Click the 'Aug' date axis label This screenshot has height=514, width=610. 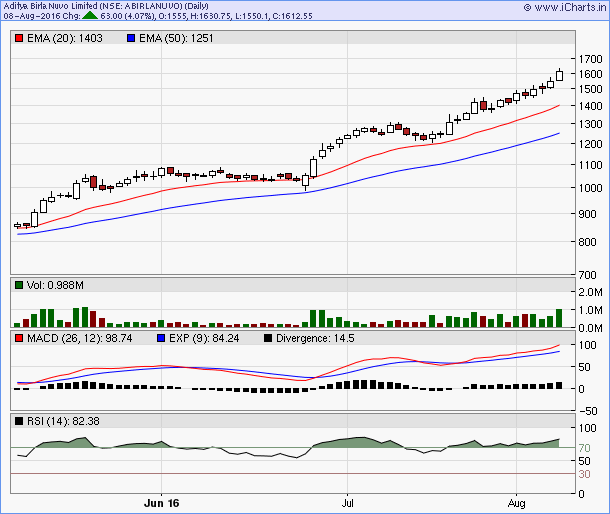point(517,503)
